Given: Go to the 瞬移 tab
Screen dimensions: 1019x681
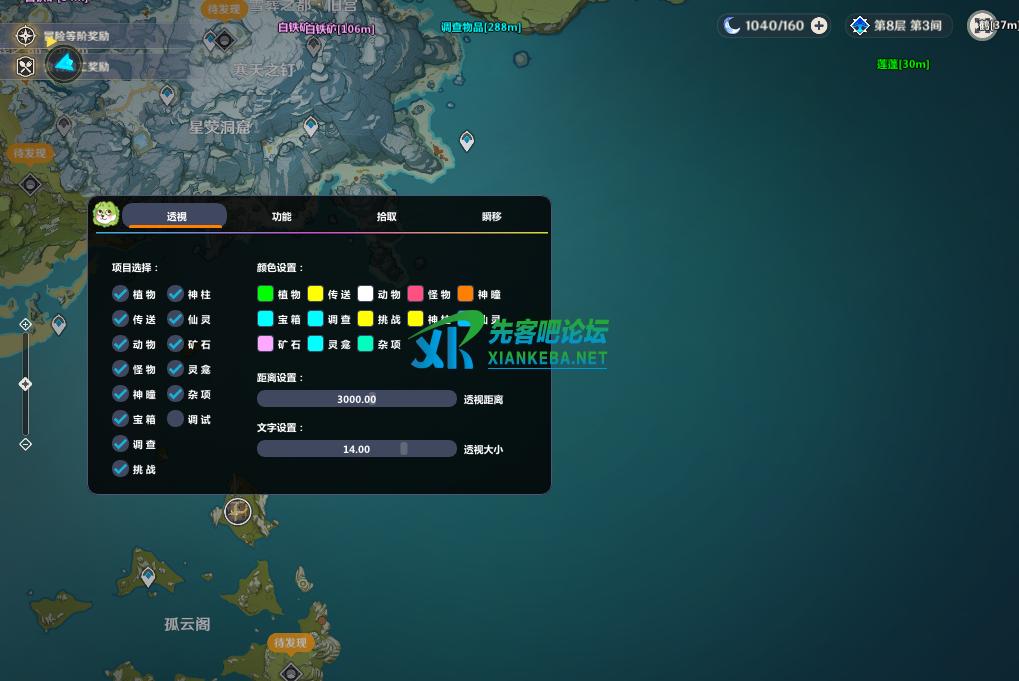Looking at the screenshot, I should coord(491,216).
